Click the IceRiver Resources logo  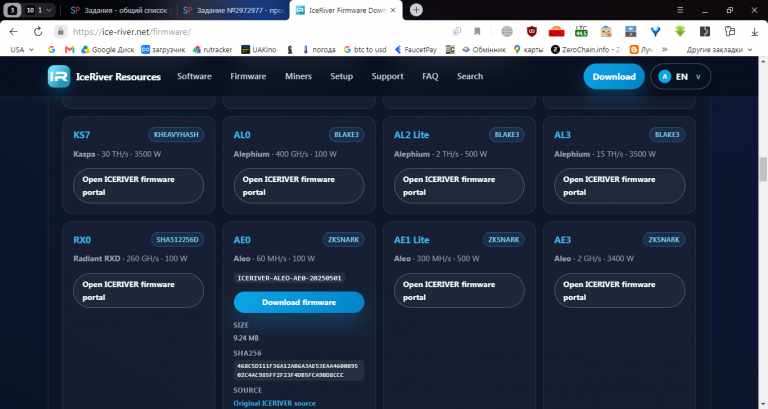pos(104,76)
